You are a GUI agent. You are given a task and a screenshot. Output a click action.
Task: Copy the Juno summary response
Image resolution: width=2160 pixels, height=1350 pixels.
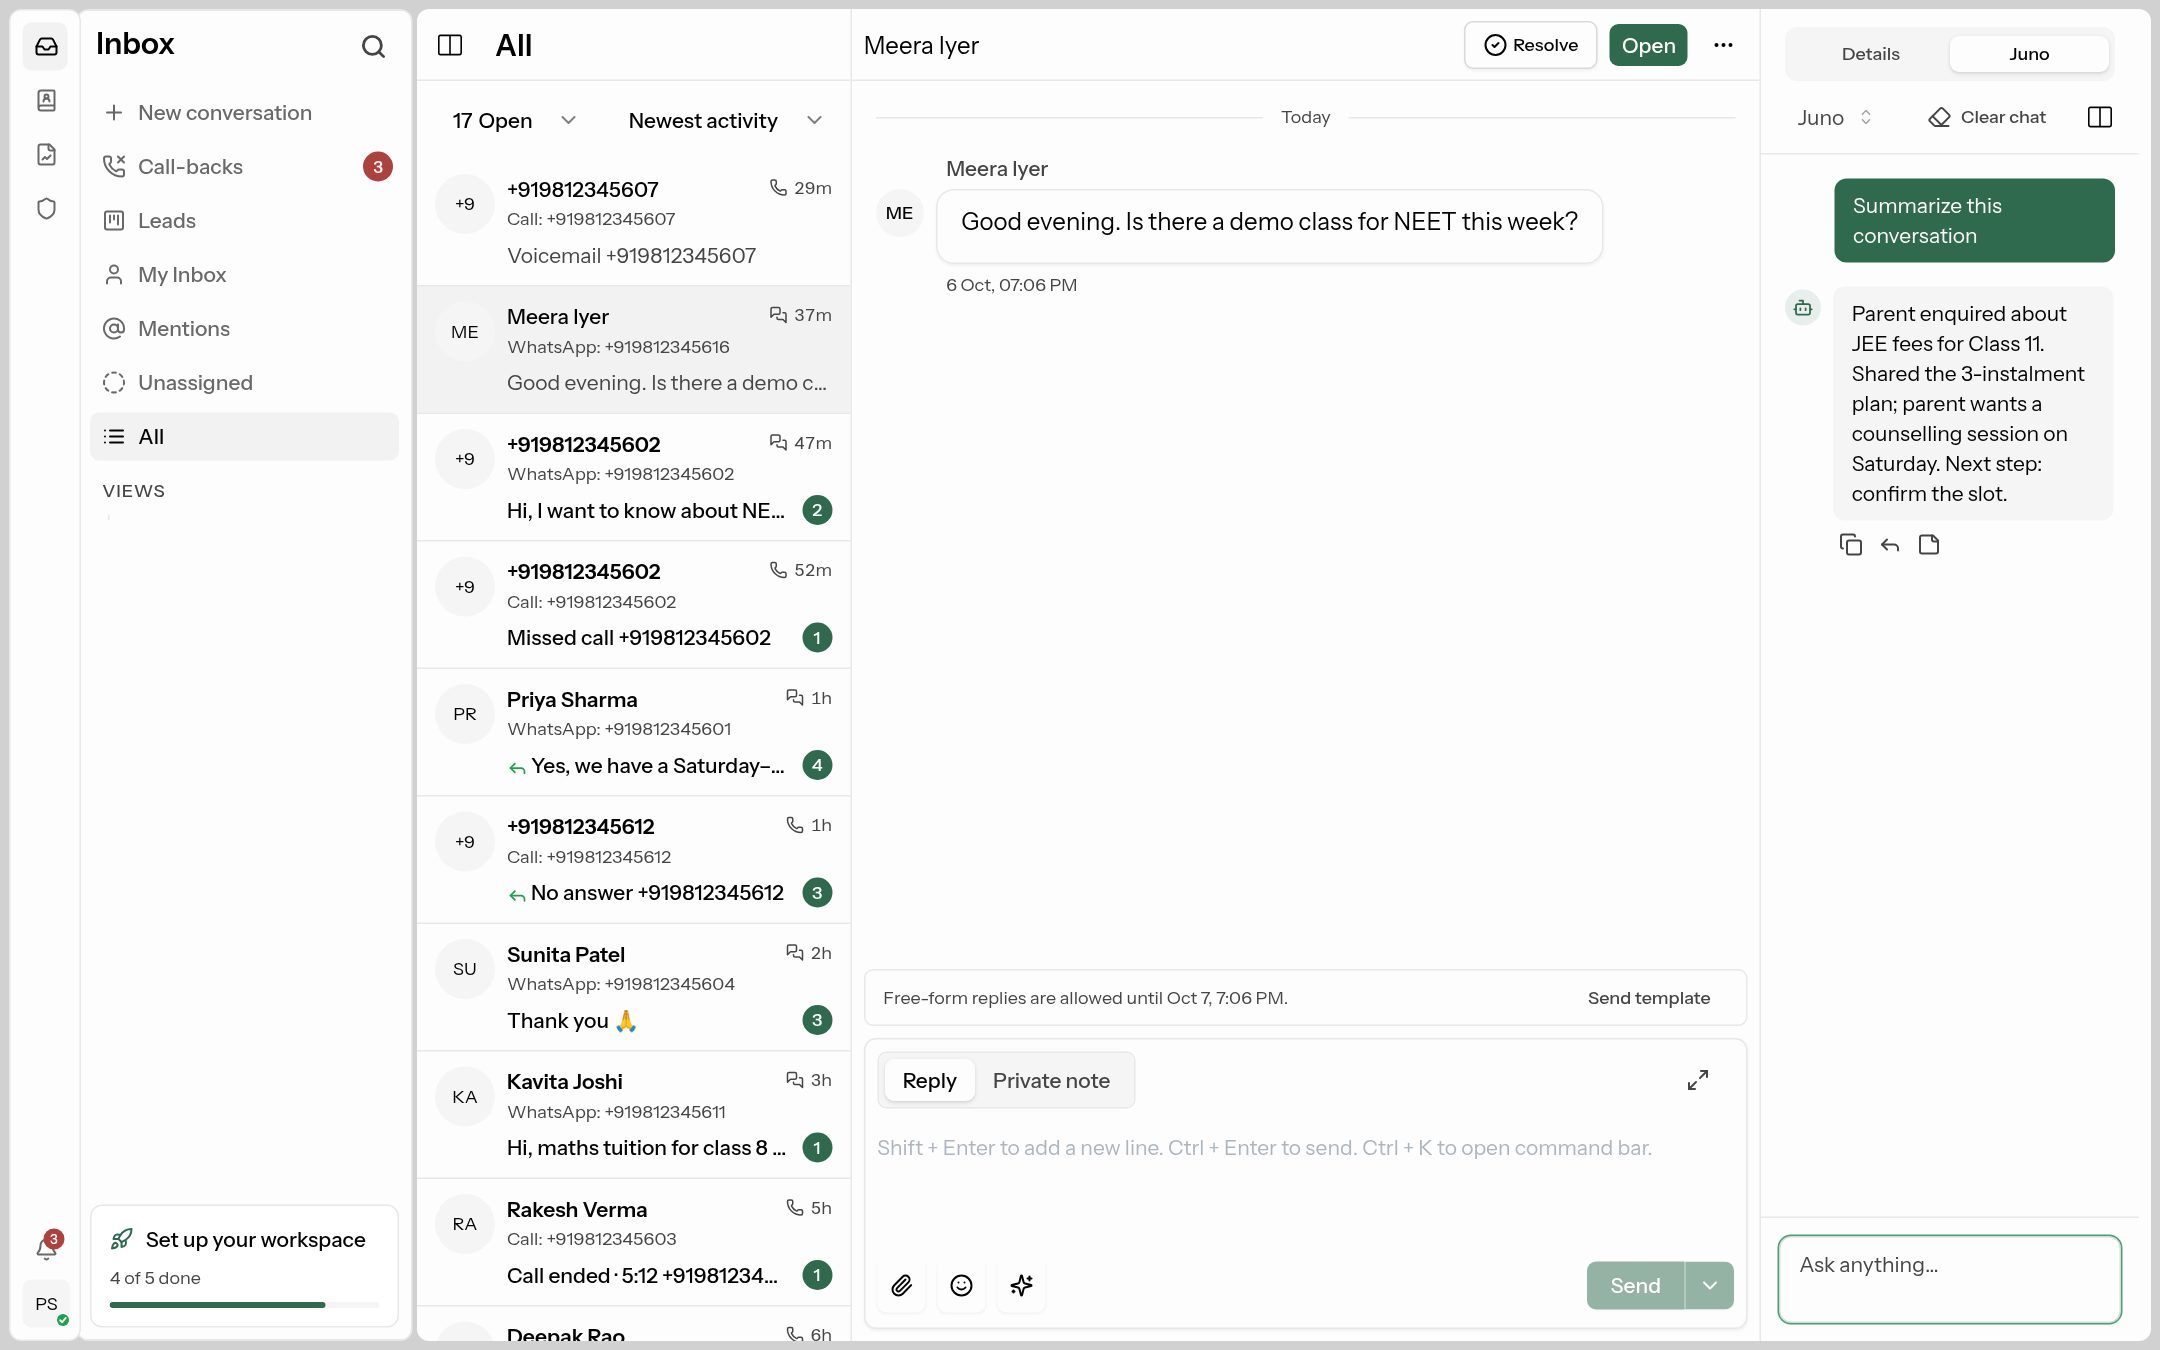1851,544
